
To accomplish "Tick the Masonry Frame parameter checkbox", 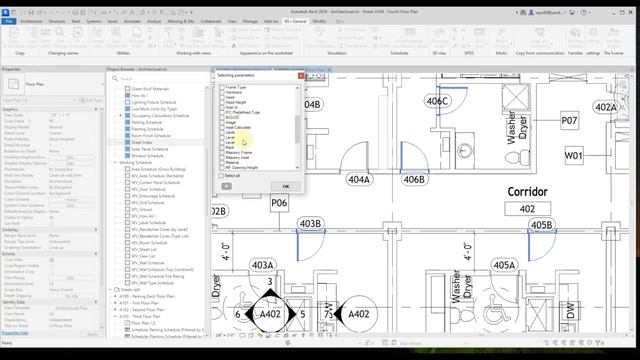I will point(222,152).
